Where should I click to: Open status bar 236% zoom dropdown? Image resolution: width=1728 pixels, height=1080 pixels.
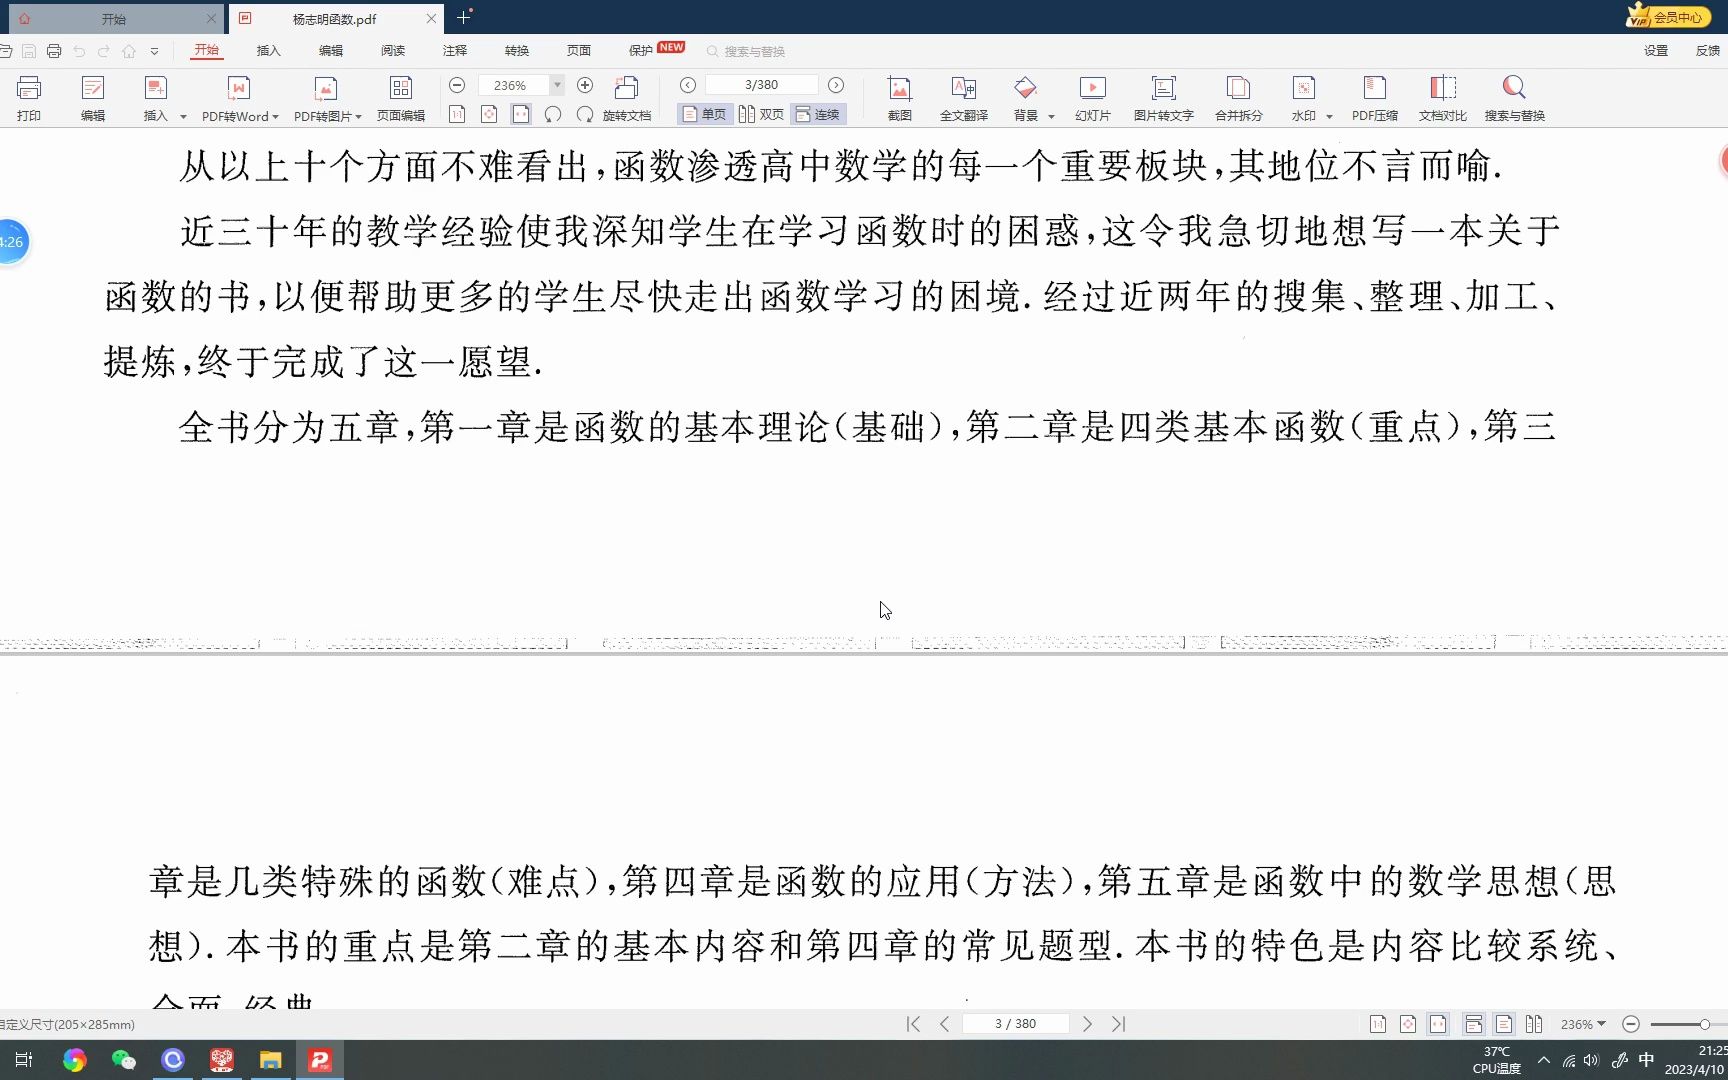click(x=1583, y=1024)
